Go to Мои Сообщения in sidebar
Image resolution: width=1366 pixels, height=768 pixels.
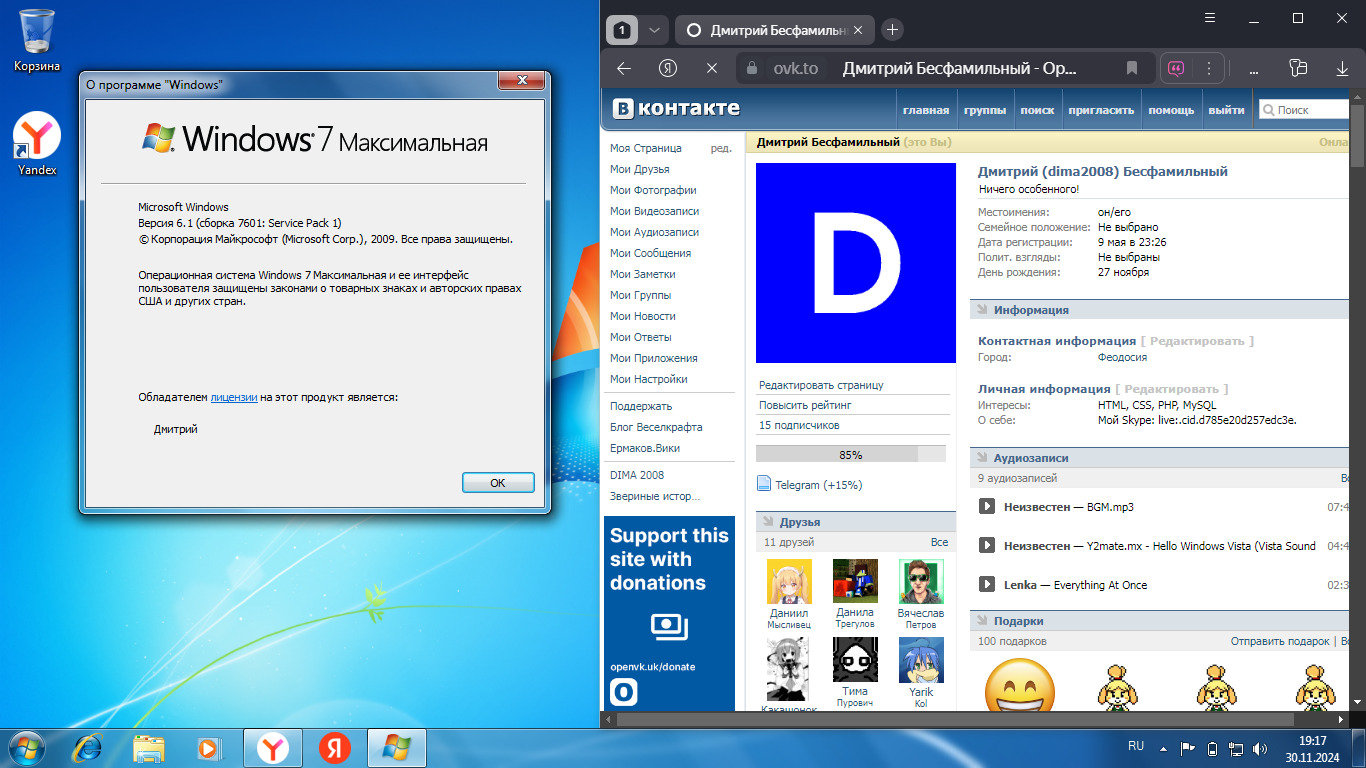click(650, 253)
